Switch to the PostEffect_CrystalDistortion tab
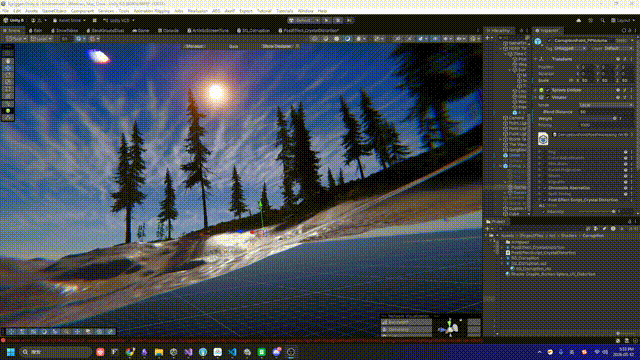 309,30
